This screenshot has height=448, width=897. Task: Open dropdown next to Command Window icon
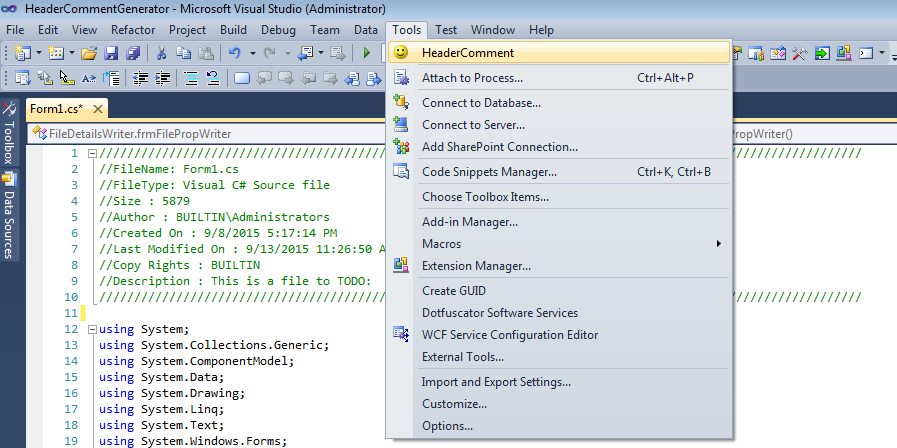coord(882,53)
